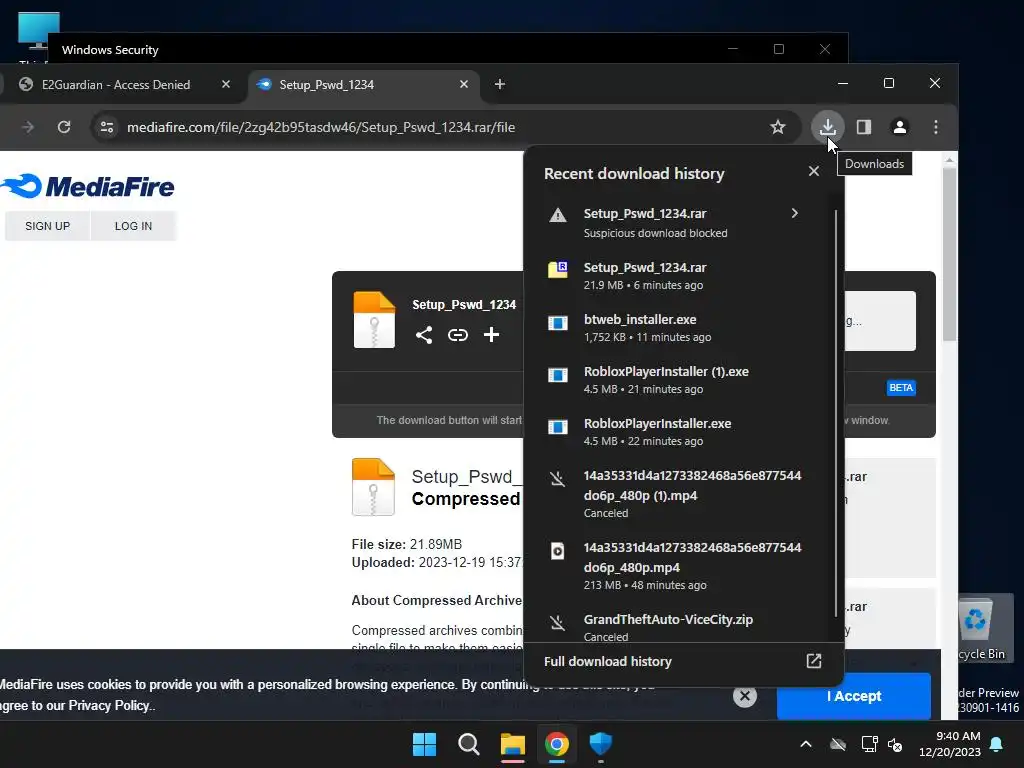Select the Setup_Pswd_1234 tab
The height and width of the screenshot is (768, 1024).
(327, 84)
